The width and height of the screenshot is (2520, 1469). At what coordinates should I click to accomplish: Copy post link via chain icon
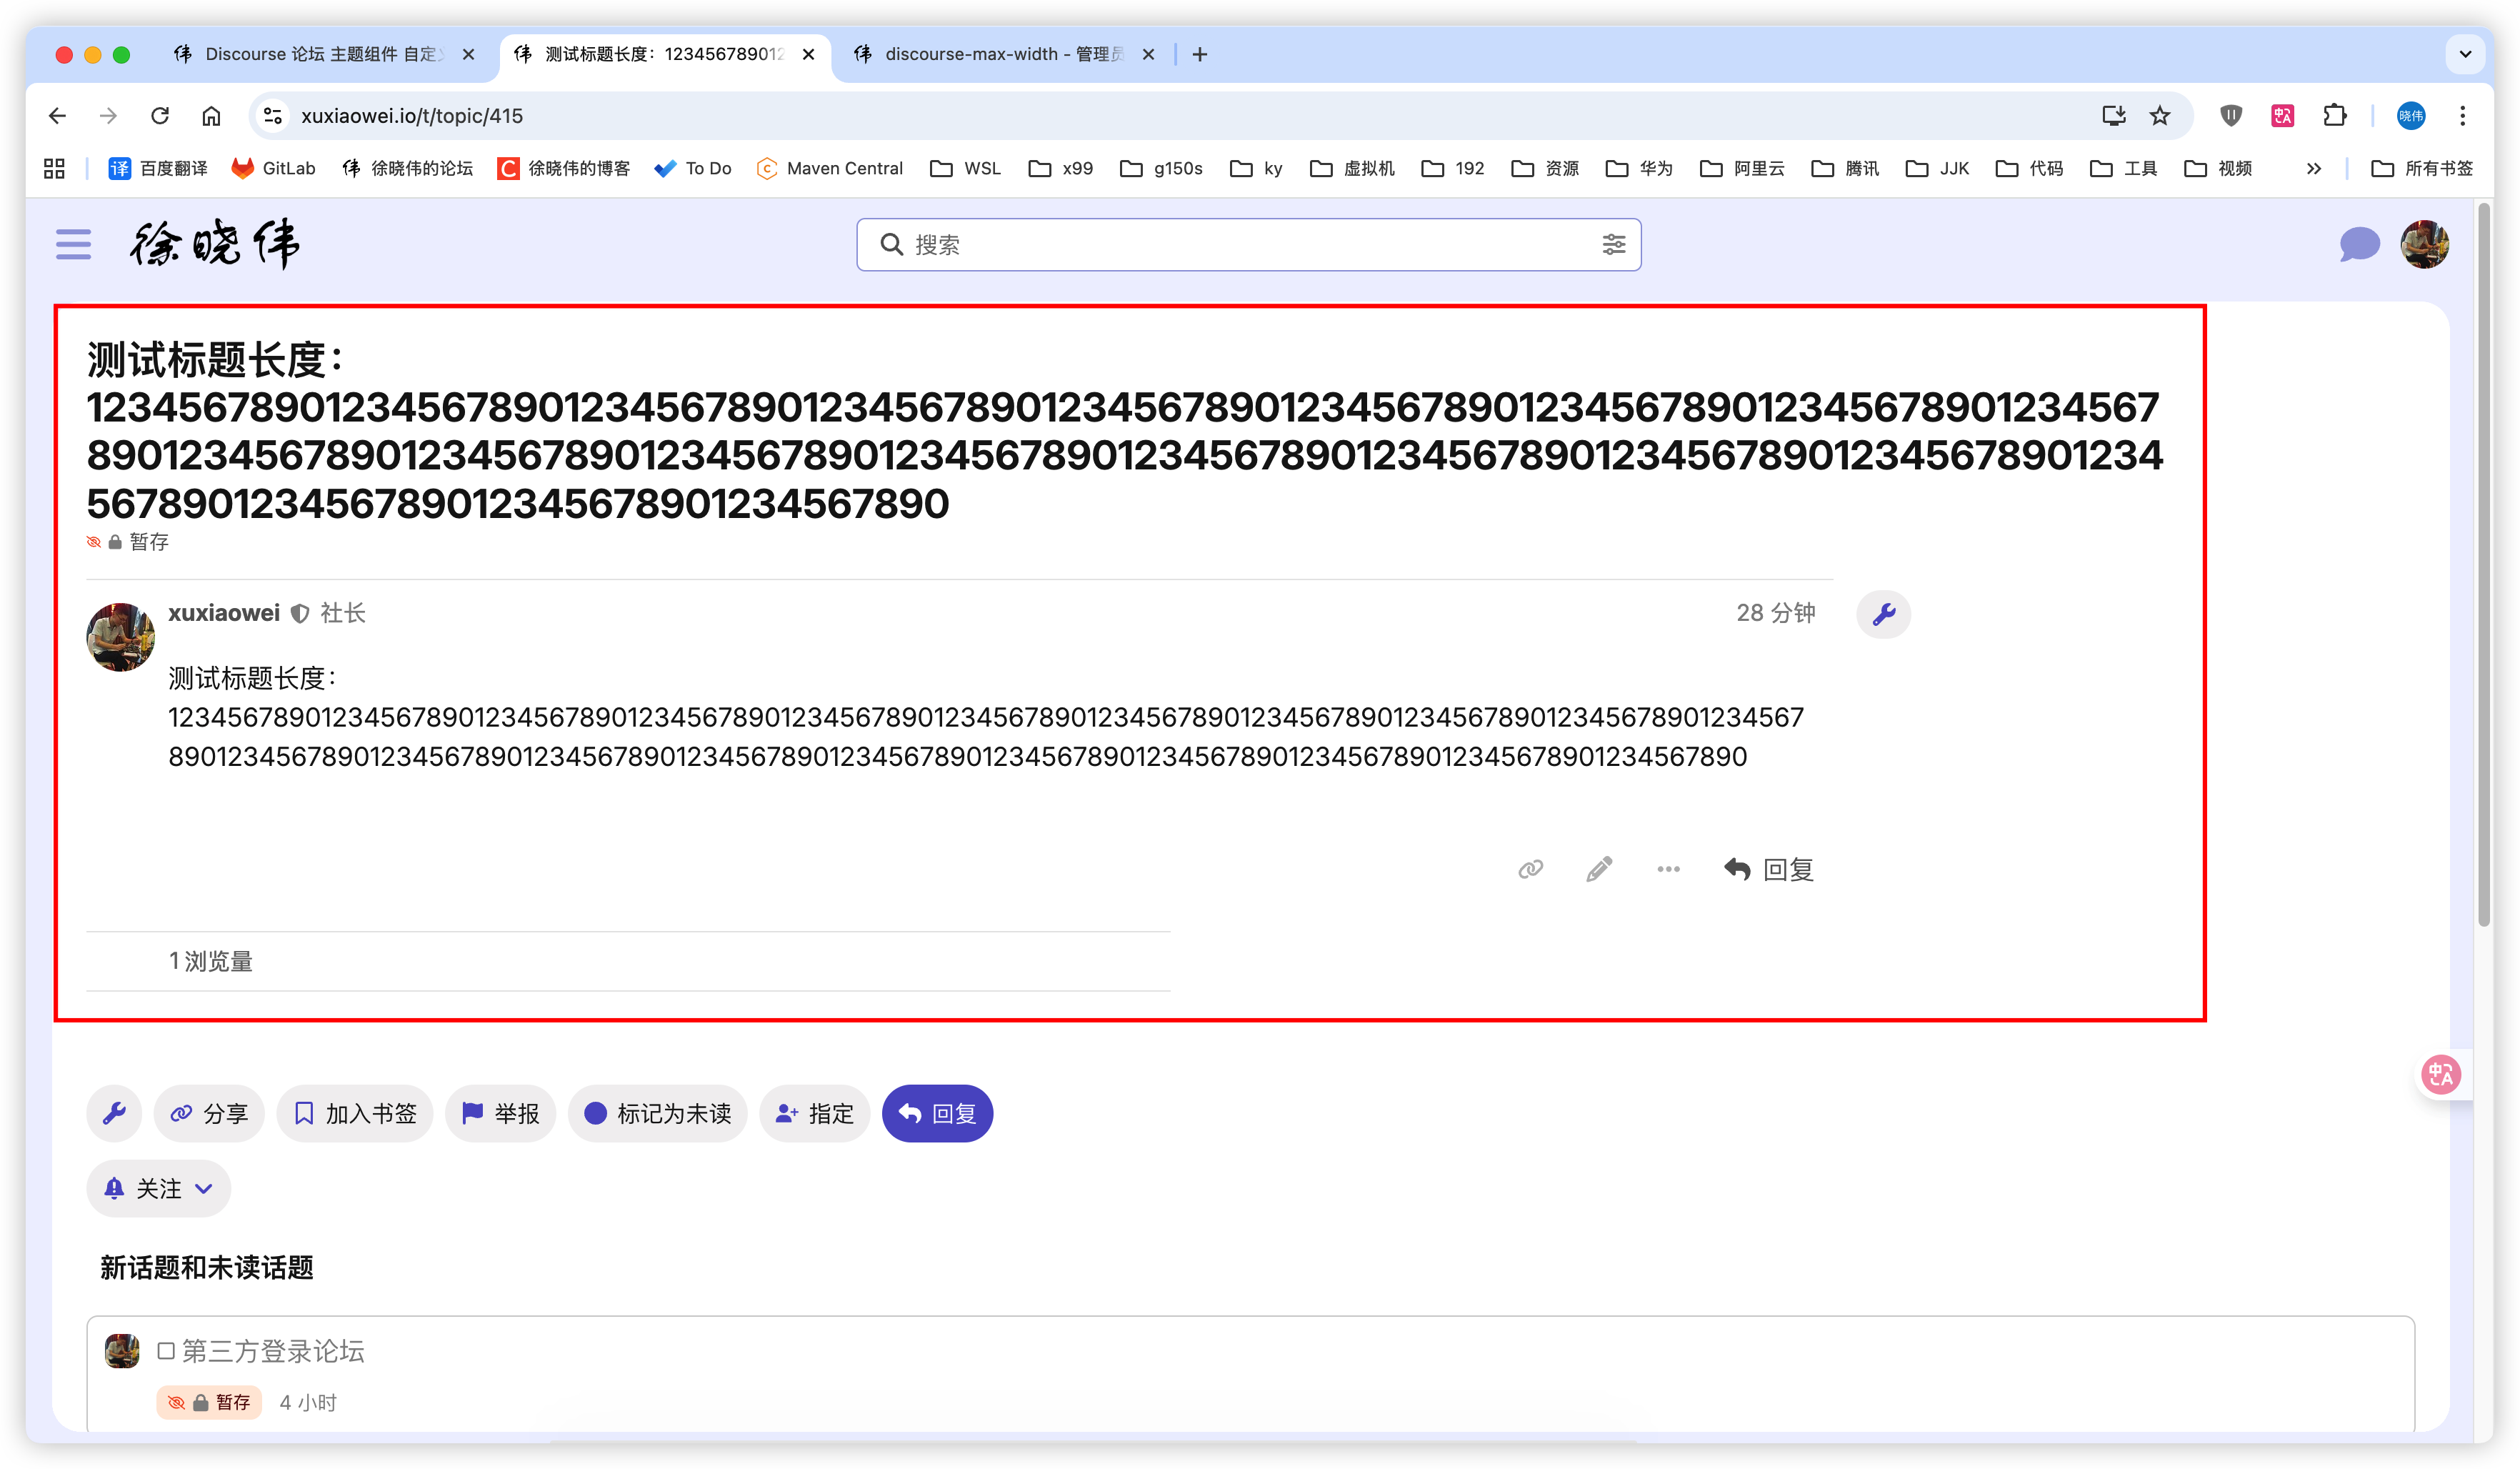tap(1530, 869)
